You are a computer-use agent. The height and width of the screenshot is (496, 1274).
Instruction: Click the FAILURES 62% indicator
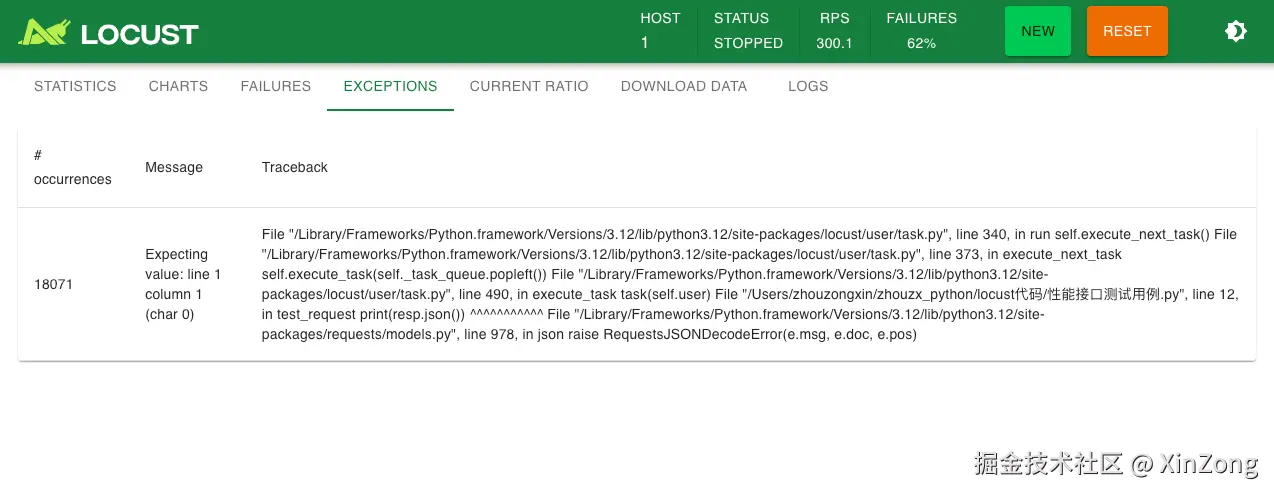point(921,31)
